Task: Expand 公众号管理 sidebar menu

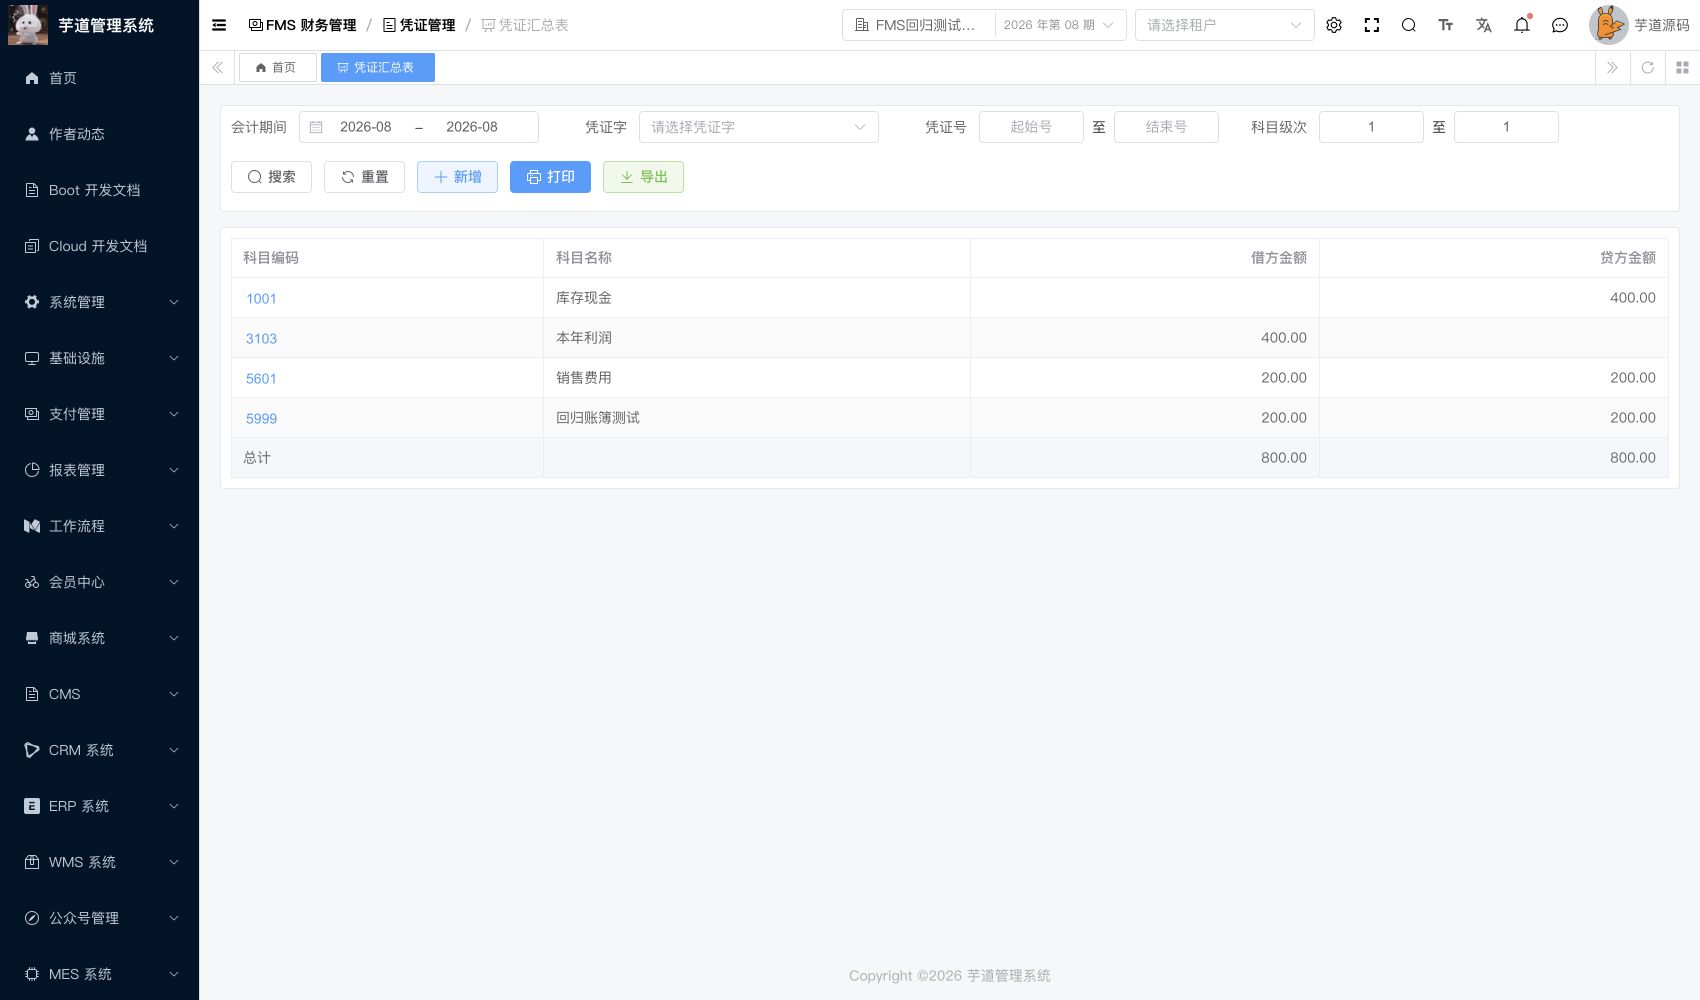Action: [x=99, y=918]
